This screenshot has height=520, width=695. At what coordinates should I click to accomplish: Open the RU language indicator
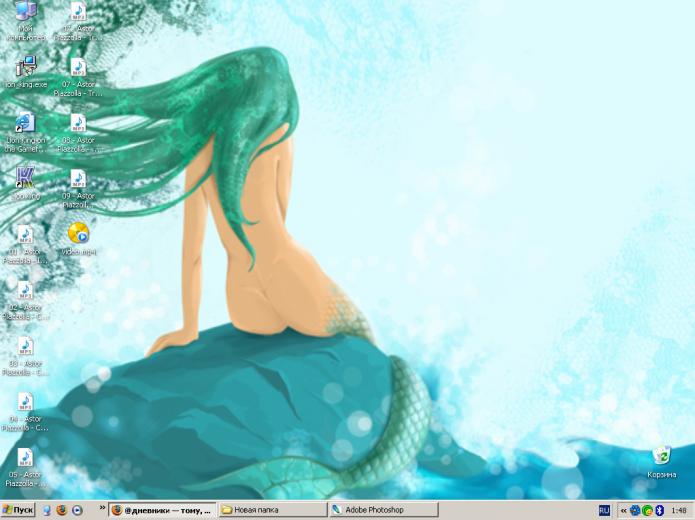pos(604,511)
